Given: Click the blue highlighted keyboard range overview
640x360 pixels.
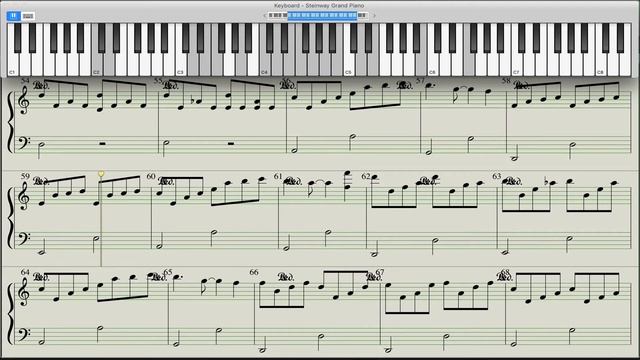Looking at the screenshot, I should click(x=322, y=16).
